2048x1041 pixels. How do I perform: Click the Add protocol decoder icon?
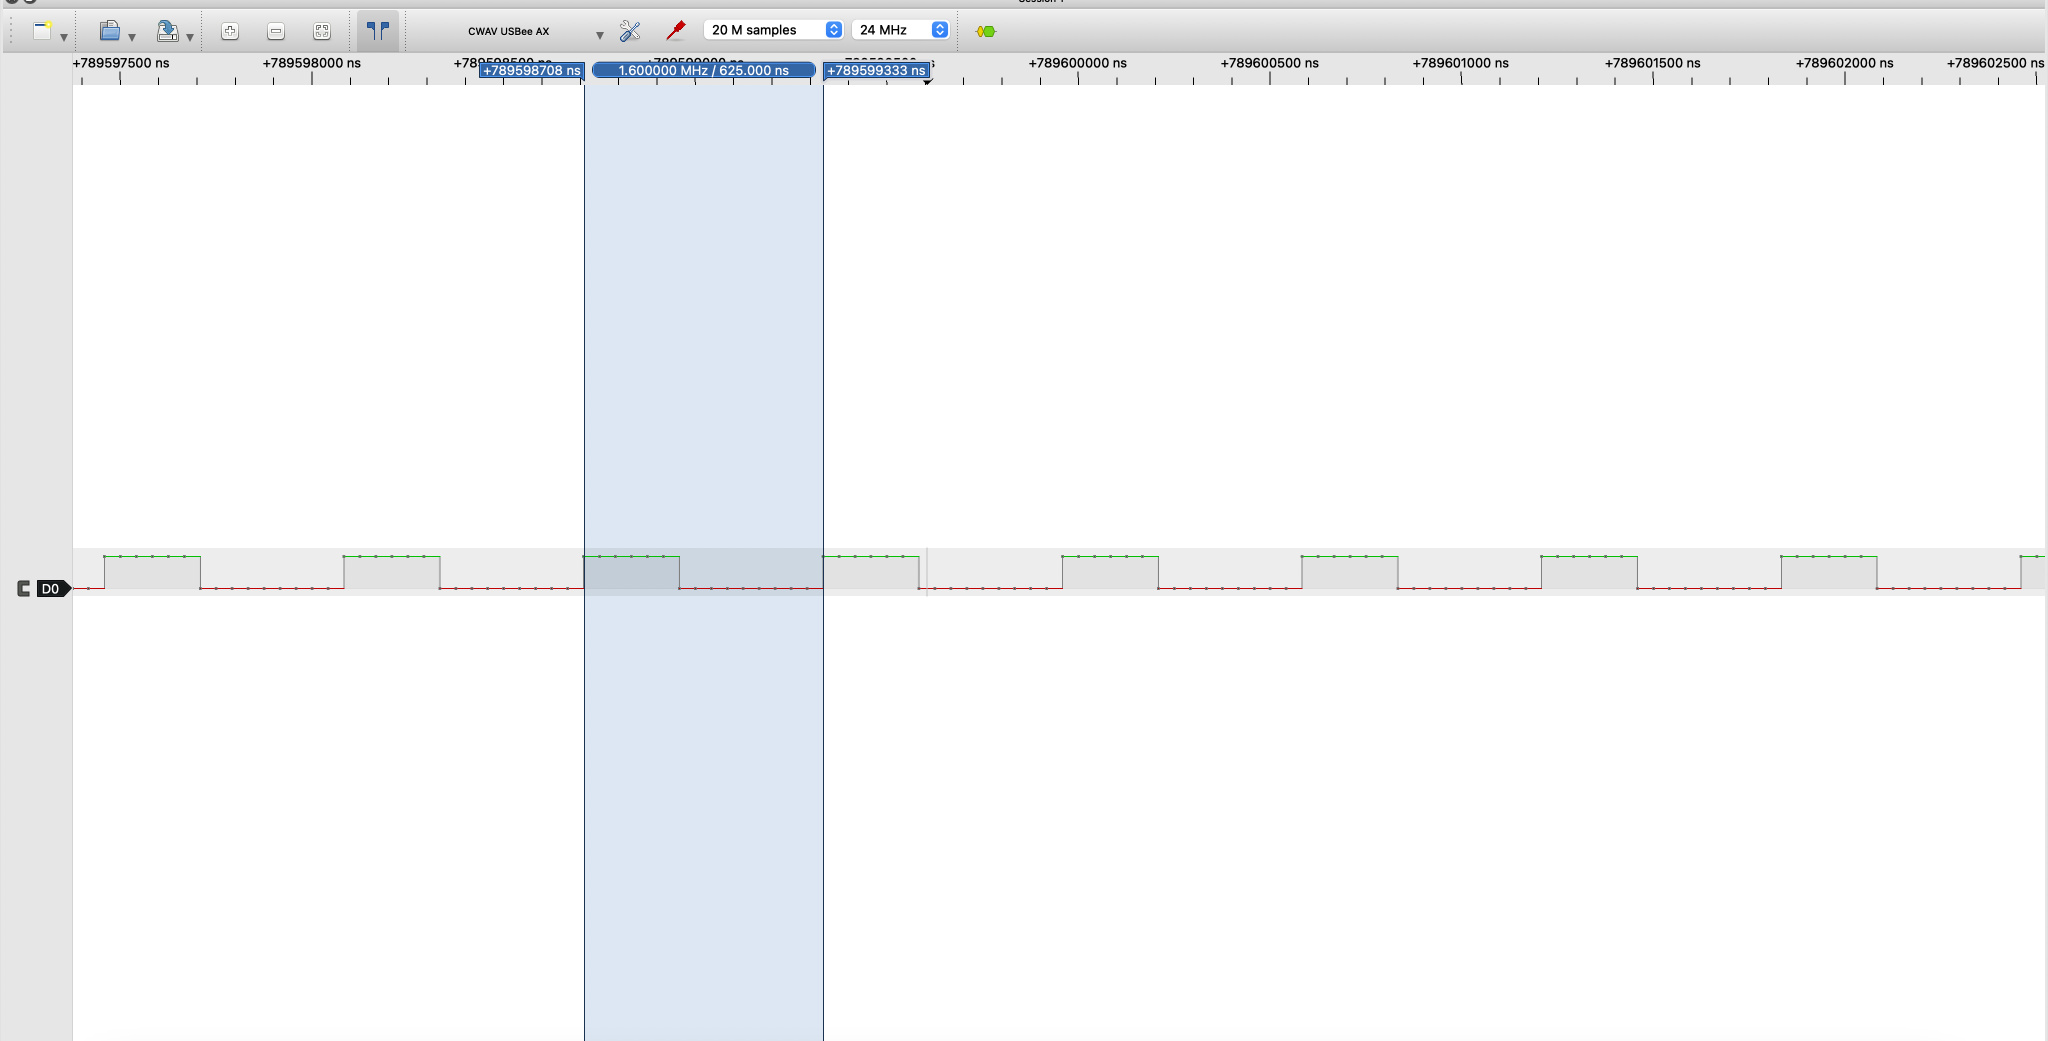[x=985, y=31]
